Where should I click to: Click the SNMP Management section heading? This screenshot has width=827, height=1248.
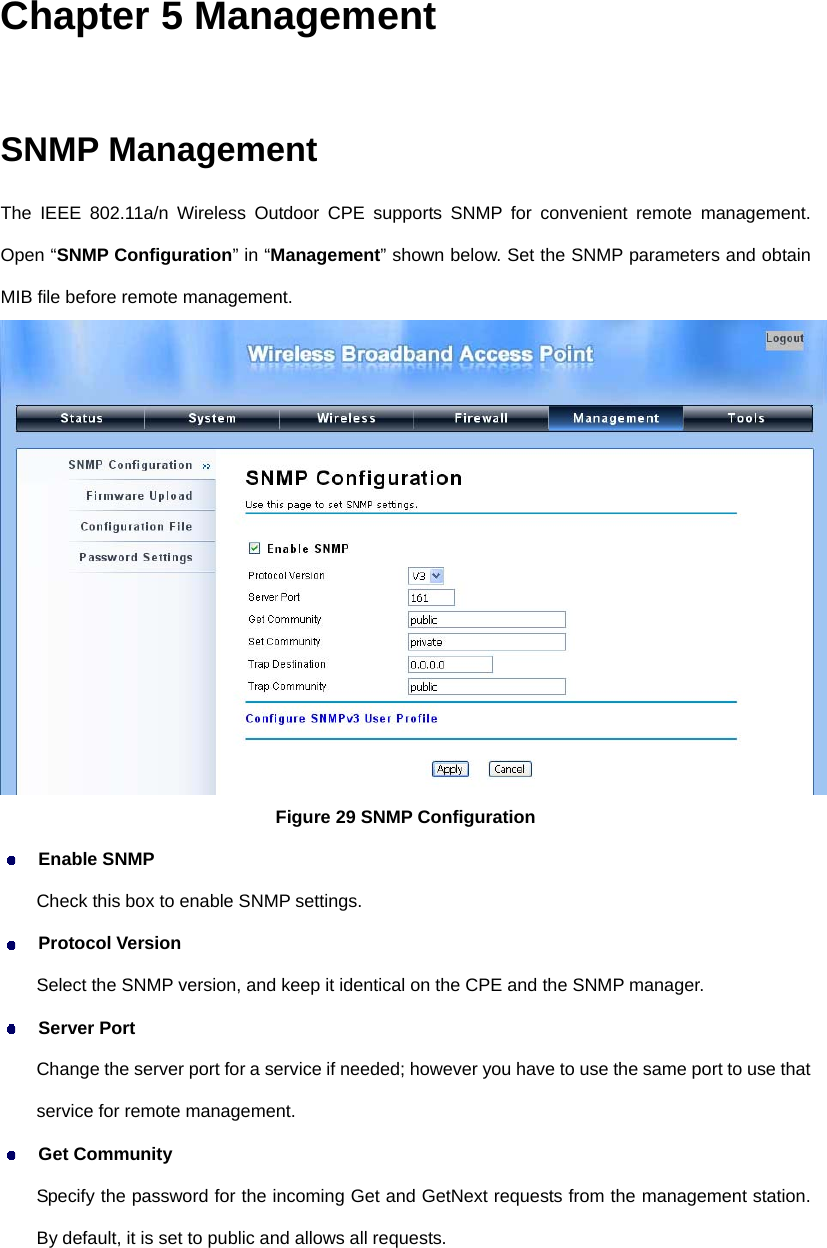point(159,150)
